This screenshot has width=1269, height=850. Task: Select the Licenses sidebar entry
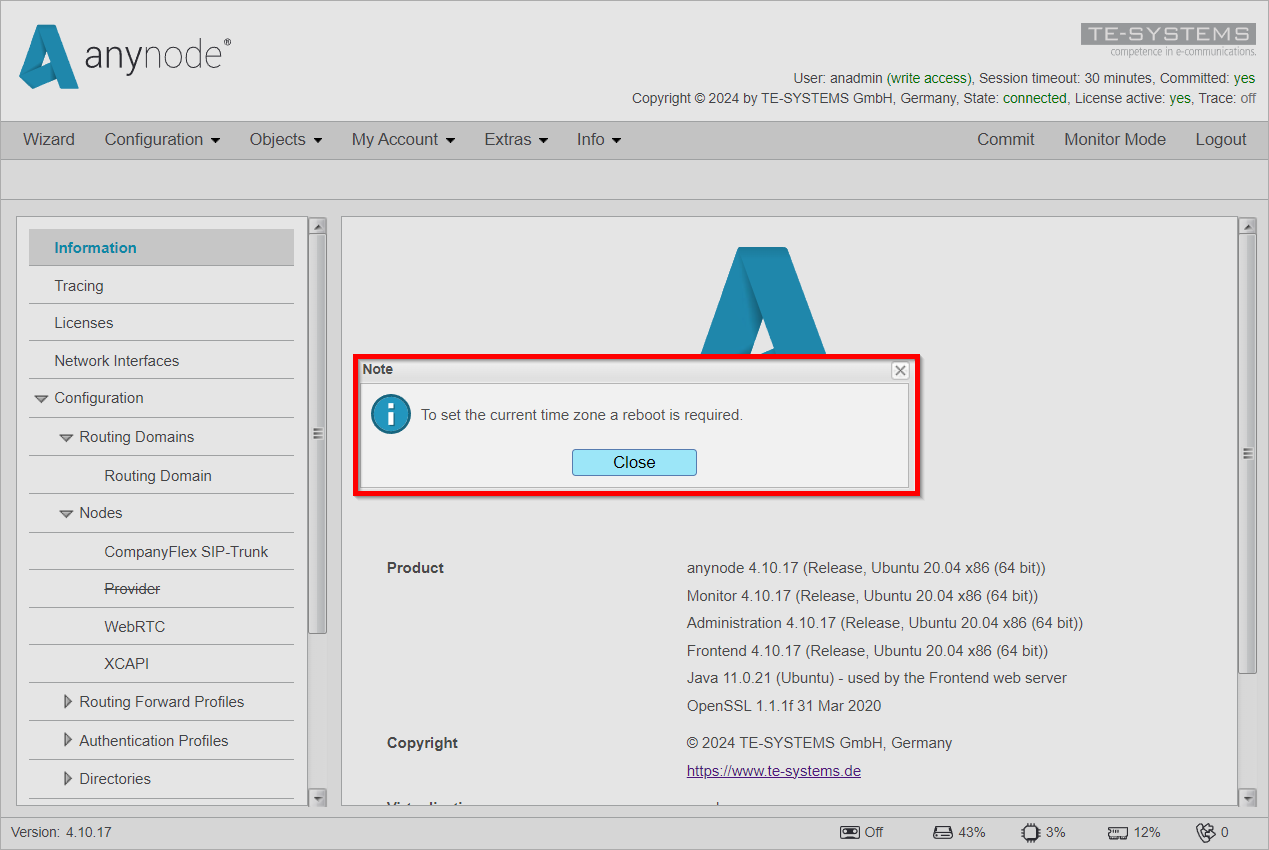82,322
